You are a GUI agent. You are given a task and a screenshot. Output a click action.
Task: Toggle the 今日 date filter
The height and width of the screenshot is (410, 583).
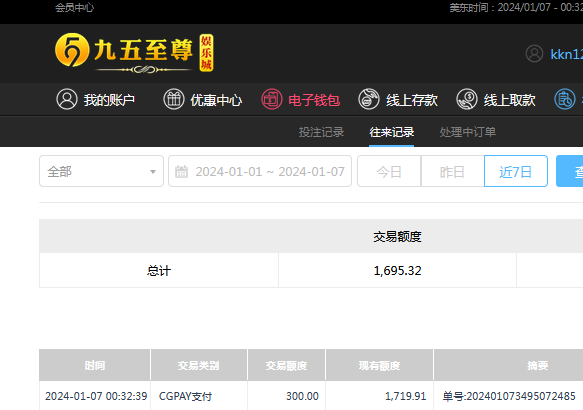click(389, 171)
